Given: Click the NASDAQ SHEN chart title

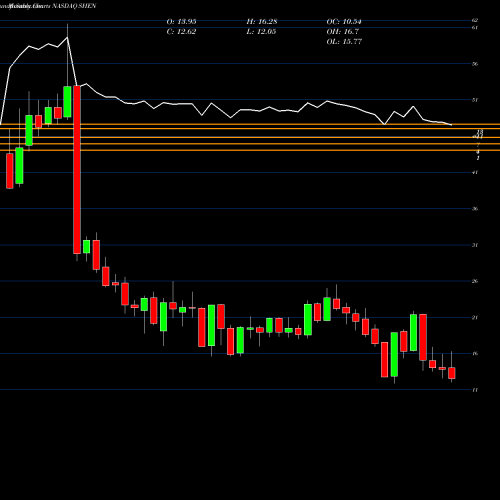Looking at the screenshot, I should point(73,6).
